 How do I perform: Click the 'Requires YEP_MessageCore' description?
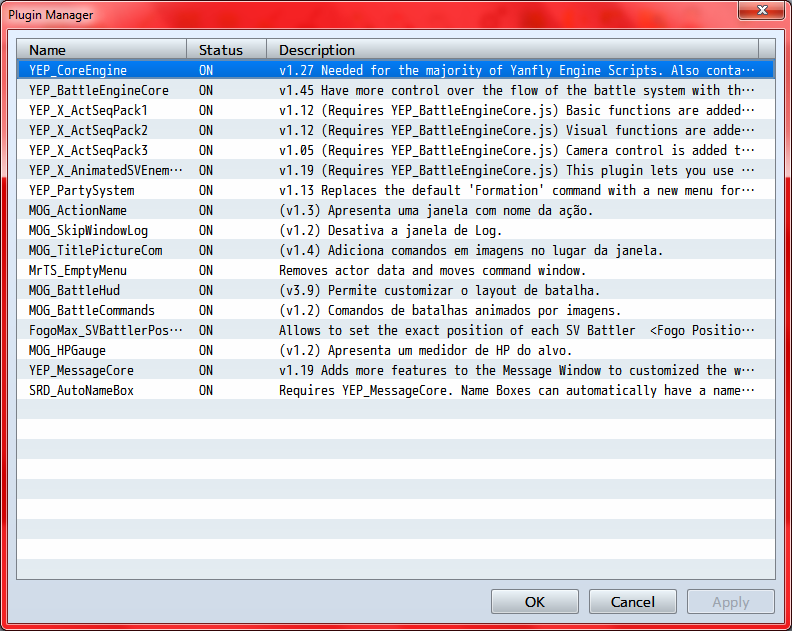[x=517, y=390]
